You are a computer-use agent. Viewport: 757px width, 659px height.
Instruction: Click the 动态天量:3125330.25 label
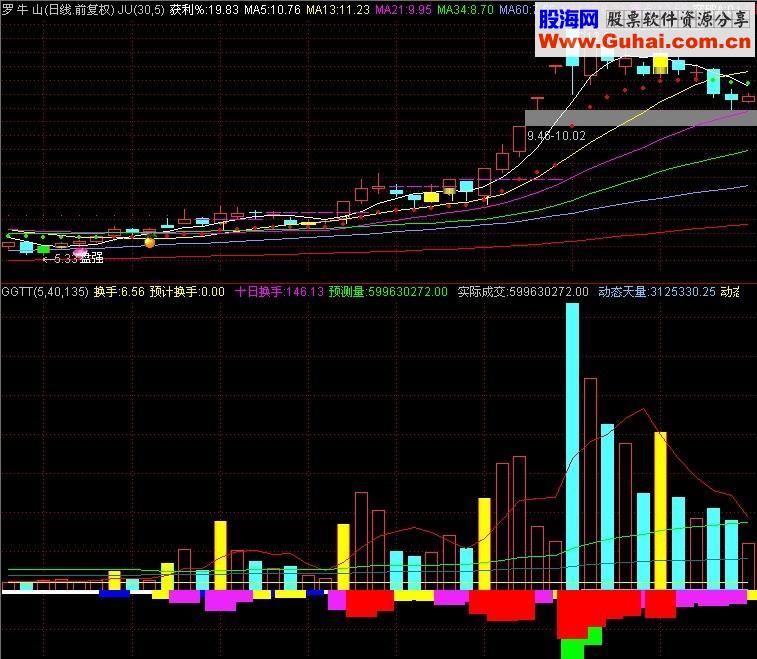click(x=657, y=292)
